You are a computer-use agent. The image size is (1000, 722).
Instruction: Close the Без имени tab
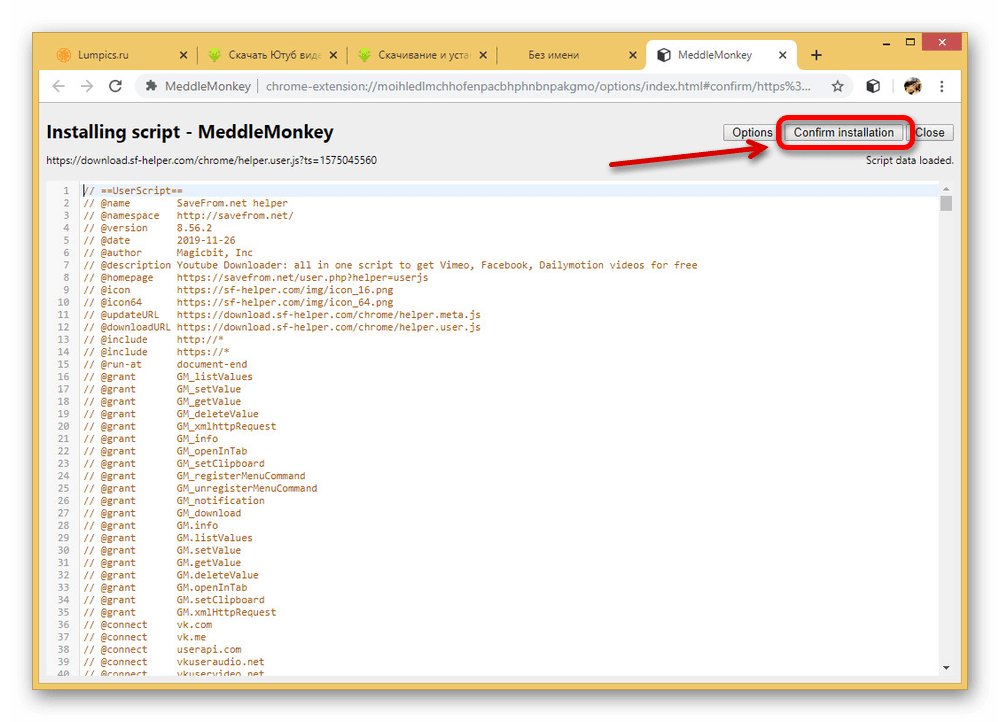tap(633, 55)
